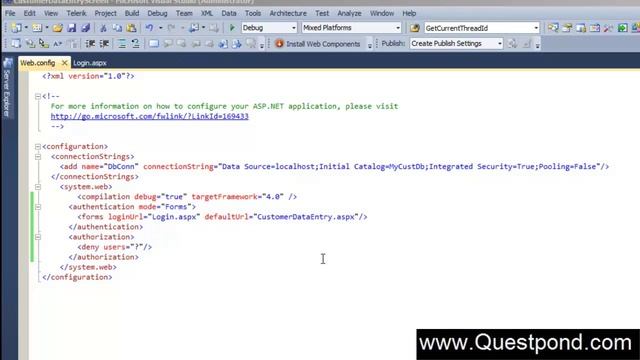The height and width of the screenshot is (360, 640).
Task: Collapse the XML comment block
Action: click(38, 96)
